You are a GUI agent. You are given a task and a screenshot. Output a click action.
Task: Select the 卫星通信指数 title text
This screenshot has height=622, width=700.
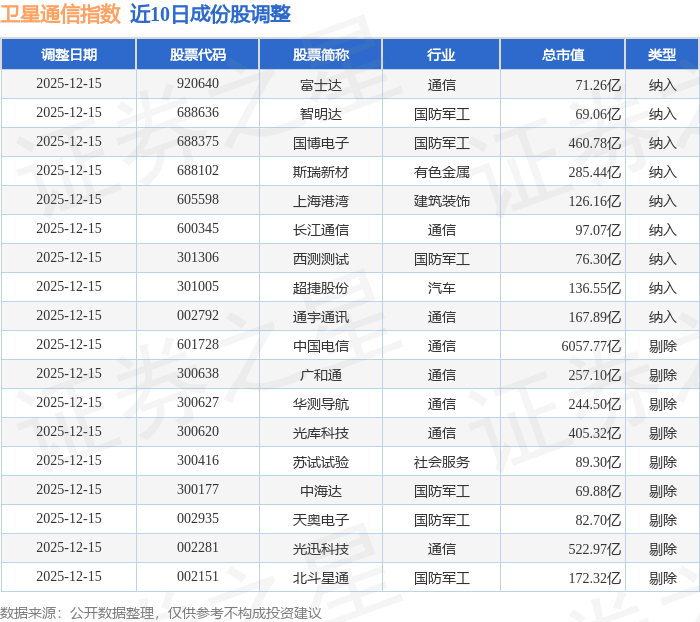[60, 14]
